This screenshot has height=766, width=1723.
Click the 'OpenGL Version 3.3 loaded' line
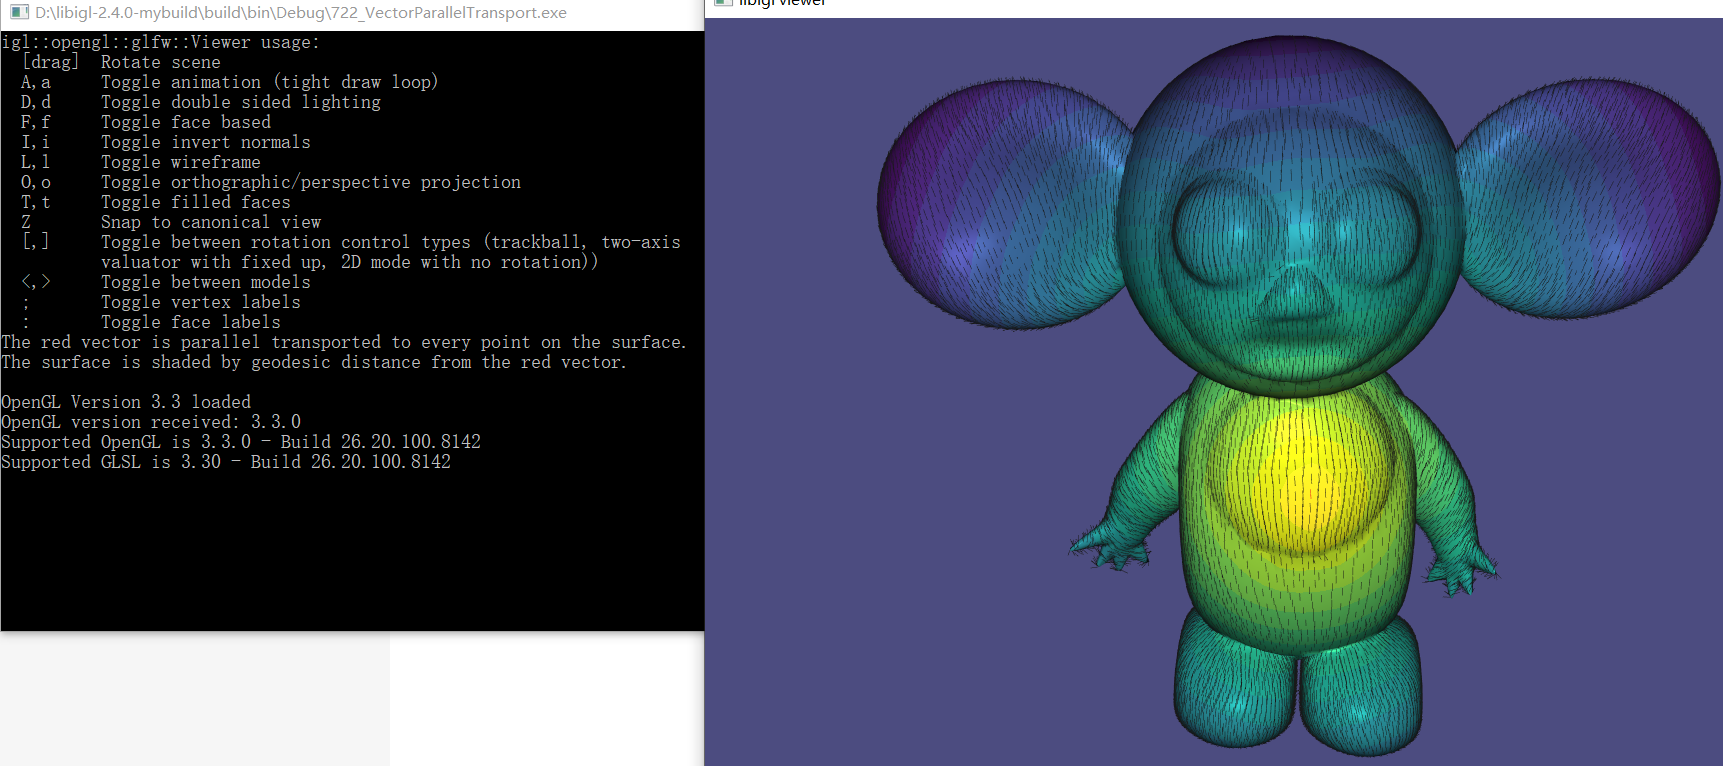point(126,402)
